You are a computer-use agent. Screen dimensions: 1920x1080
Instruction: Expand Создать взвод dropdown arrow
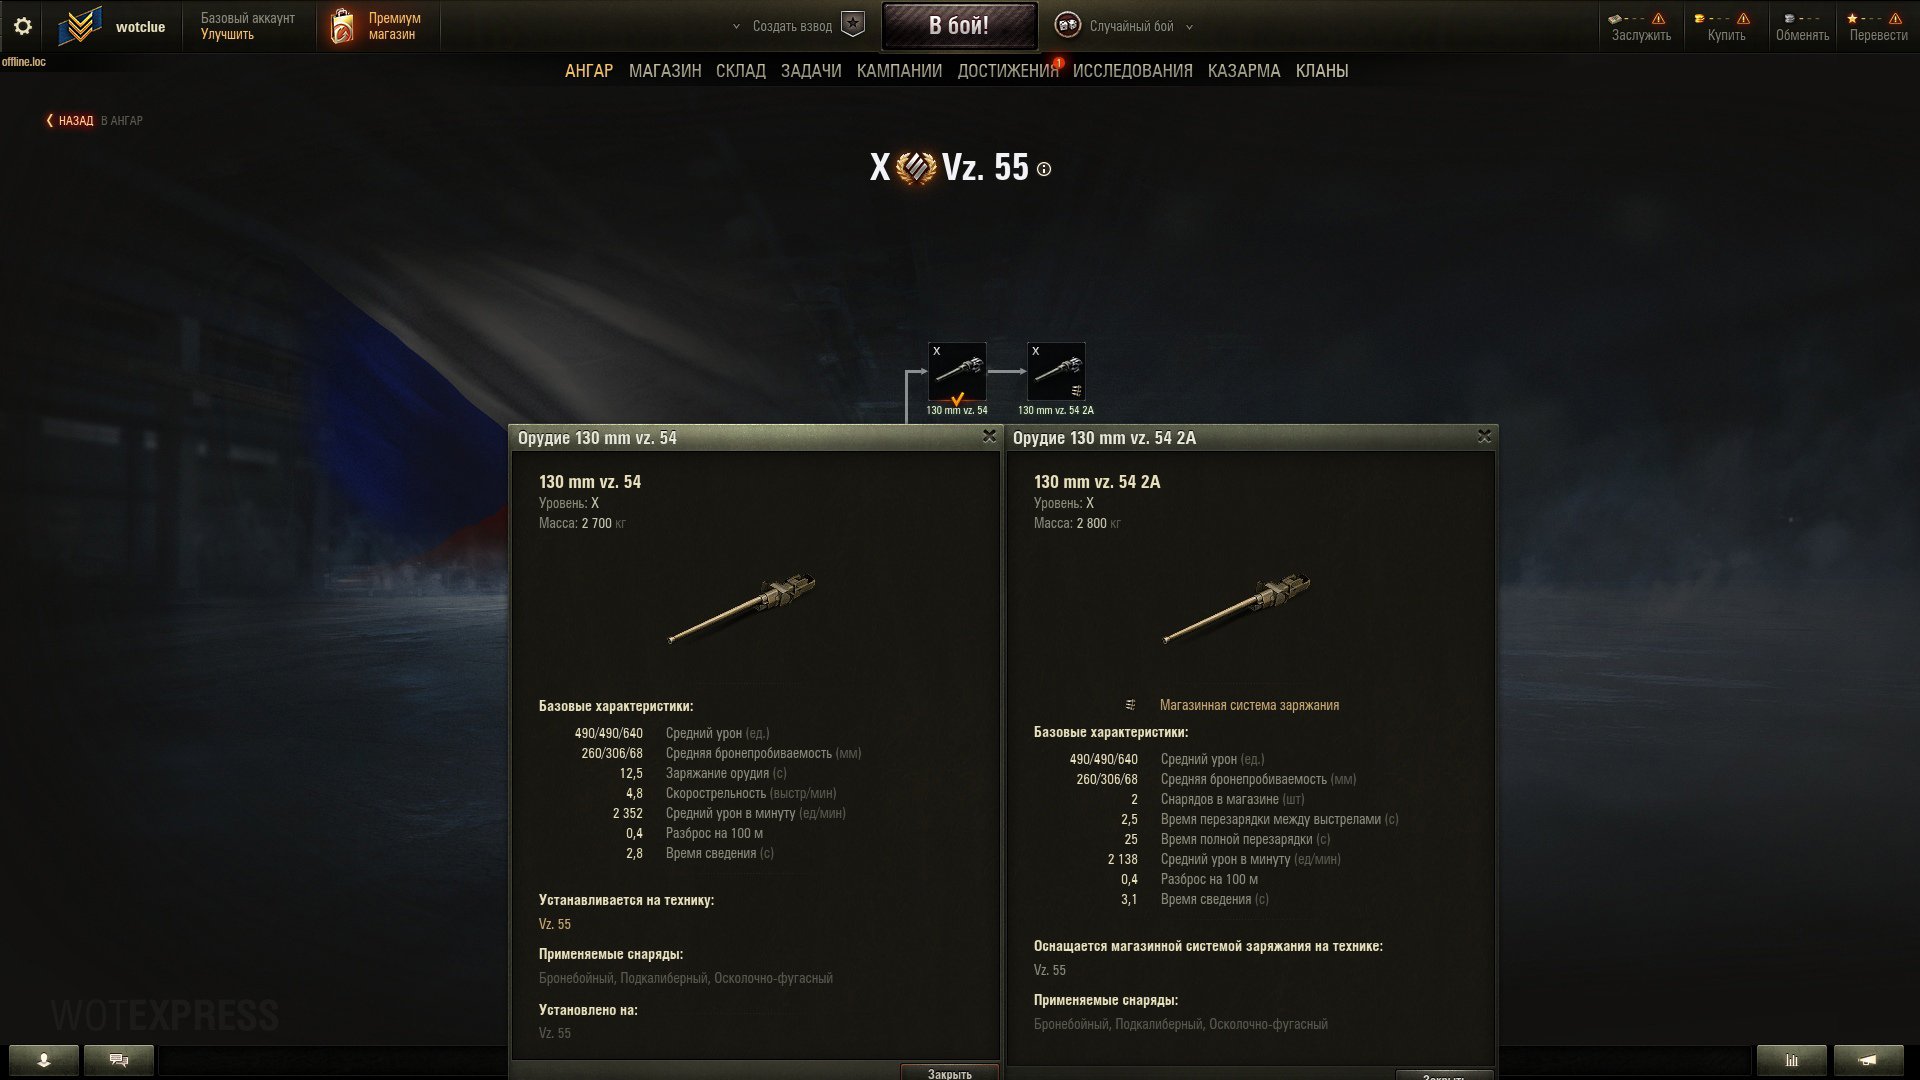(736, 27)
